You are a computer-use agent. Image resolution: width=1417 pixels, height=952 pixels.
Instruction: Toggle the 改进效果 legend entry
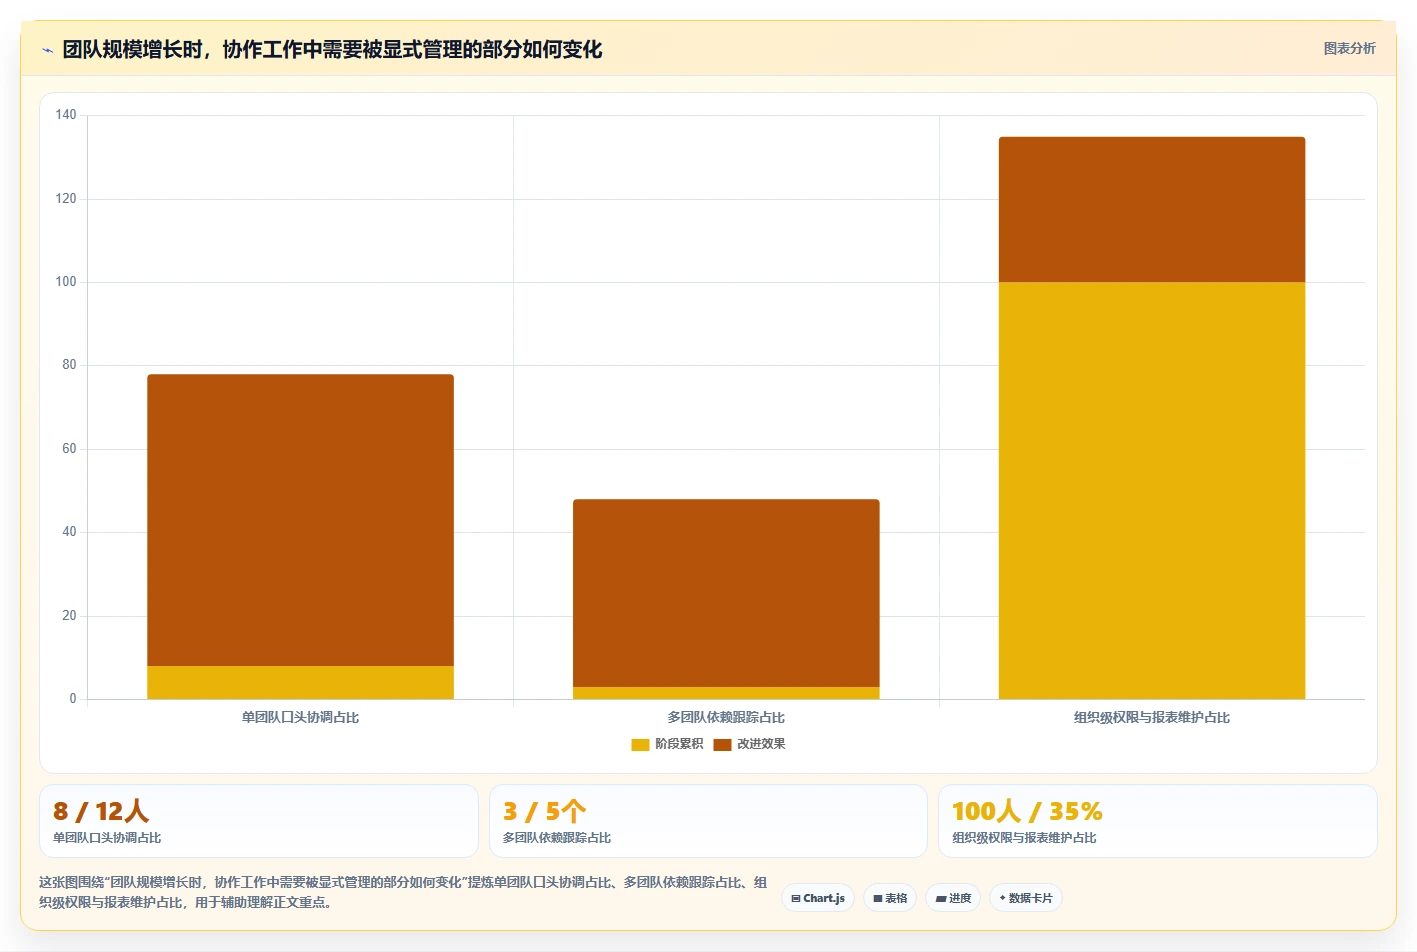tap(749, 744)
